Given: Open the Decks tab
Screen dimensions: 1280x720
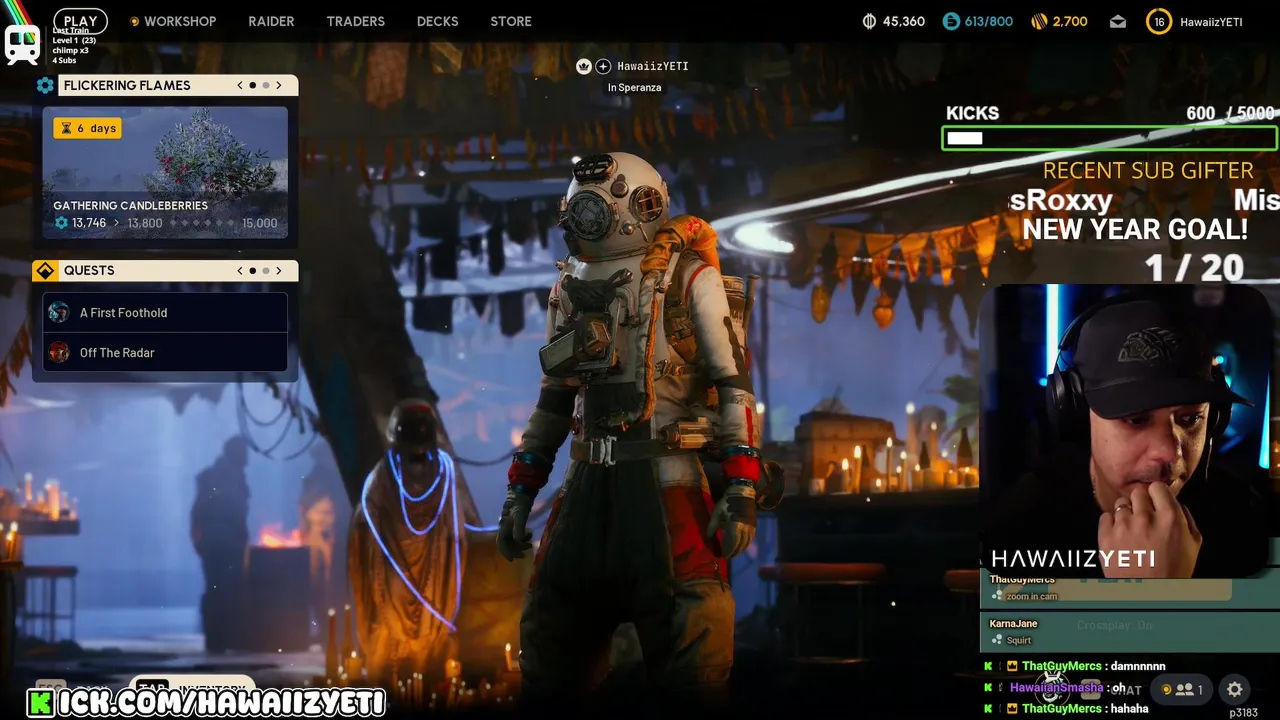Looking at the screenshot, I should coord(437,21).
